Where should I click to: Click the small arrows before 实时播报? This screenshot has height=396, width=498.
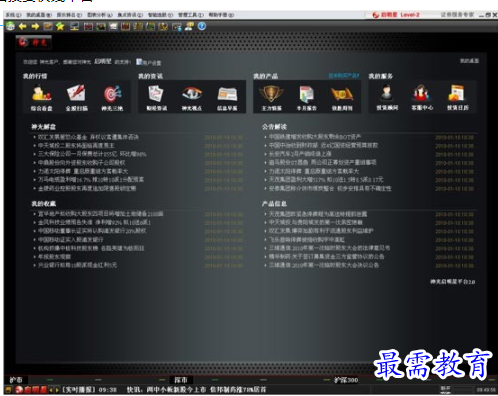click(x=54, y=389)
